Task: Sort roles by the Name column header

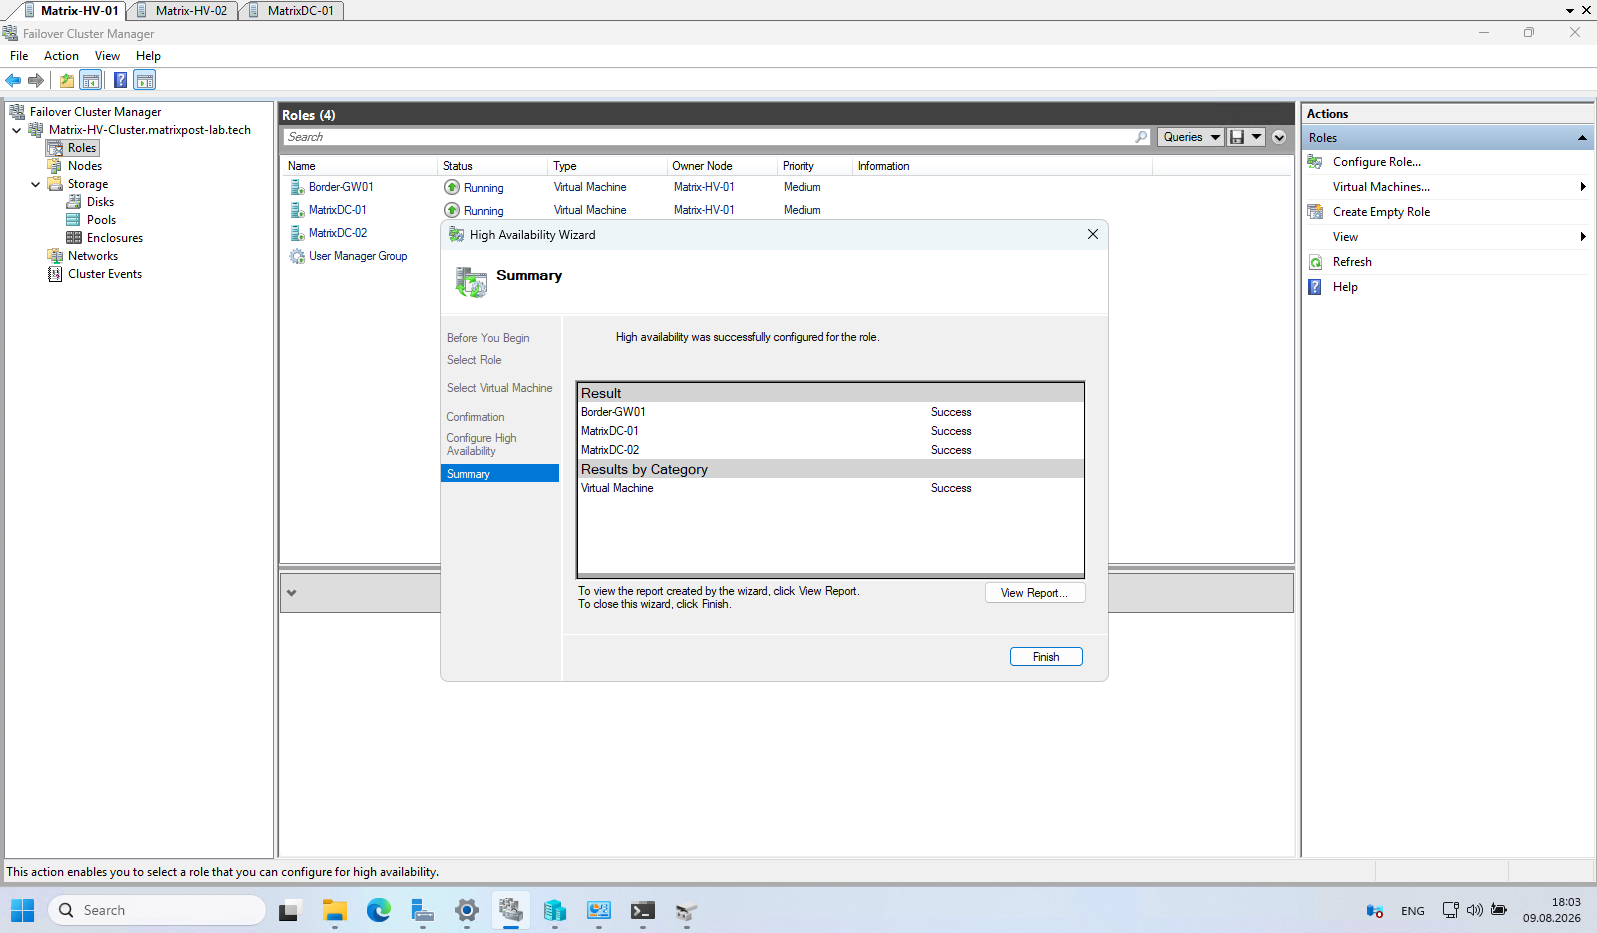Action: 360,166
